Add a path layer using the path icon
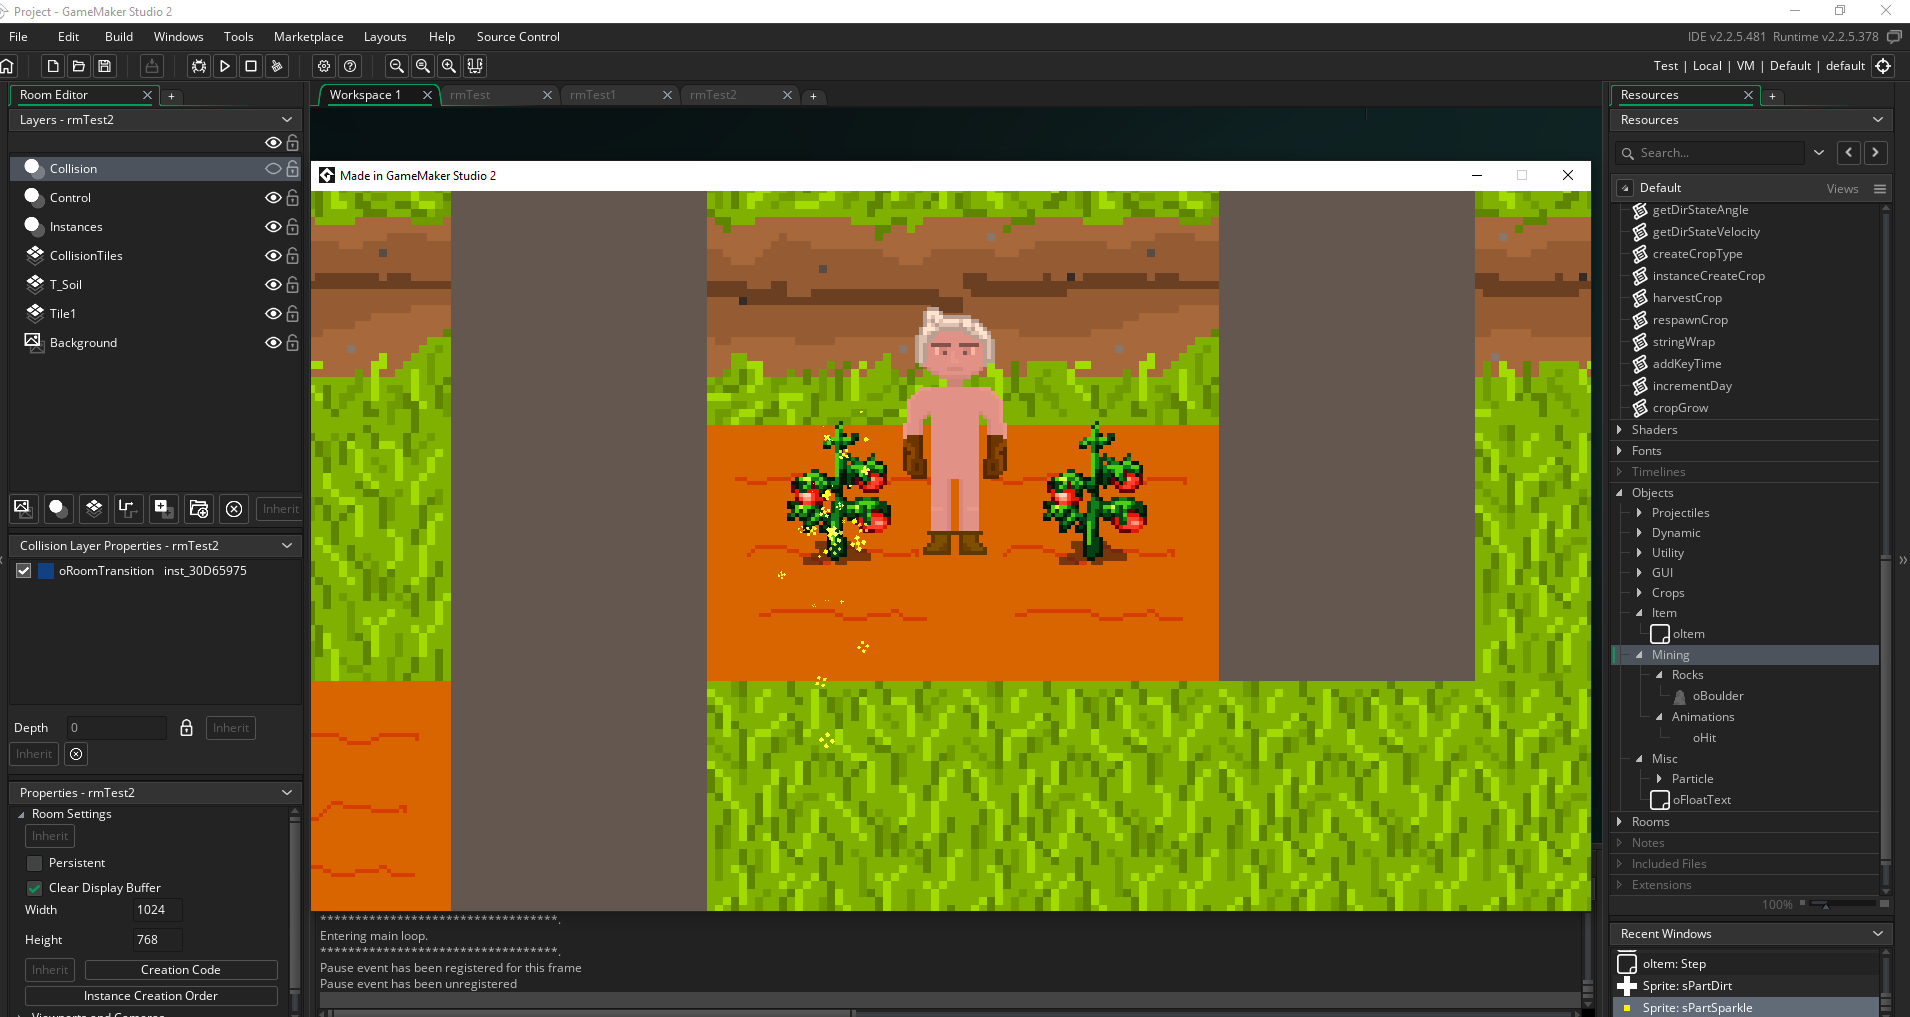Screen dimensions: 1910x1017 pyautogui.click(x=128, y=509)
